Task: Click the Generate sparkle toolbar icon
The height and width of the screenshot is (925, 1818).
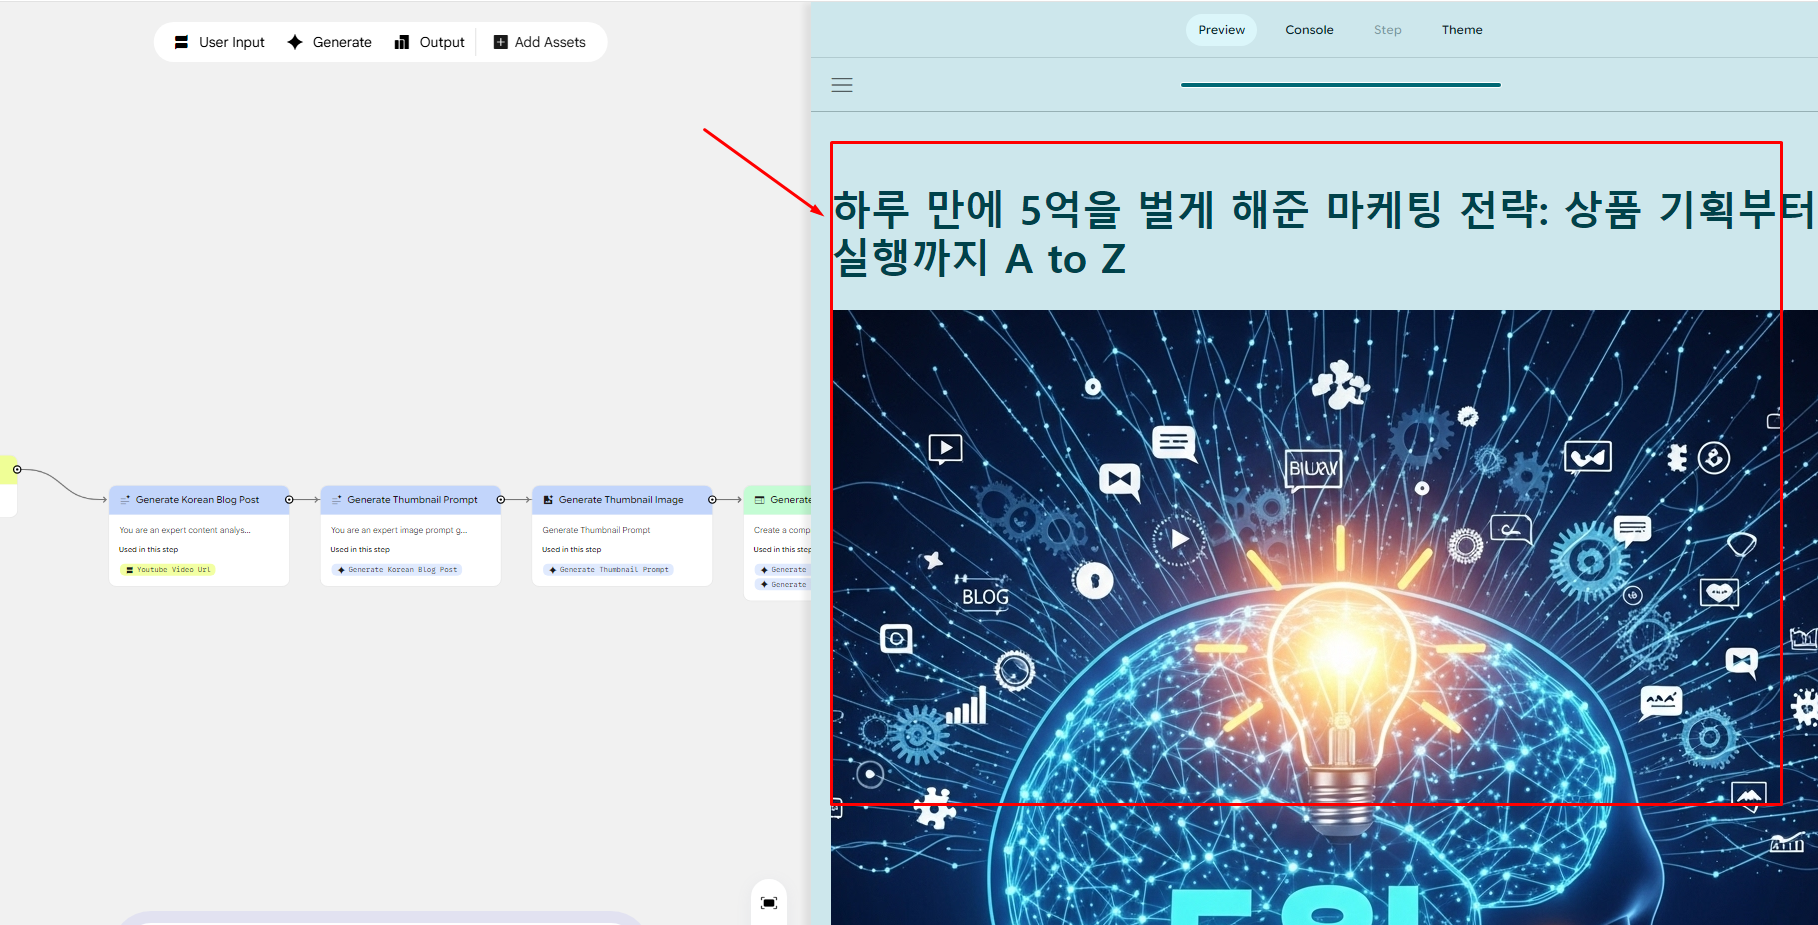Action: click(295, 42)
